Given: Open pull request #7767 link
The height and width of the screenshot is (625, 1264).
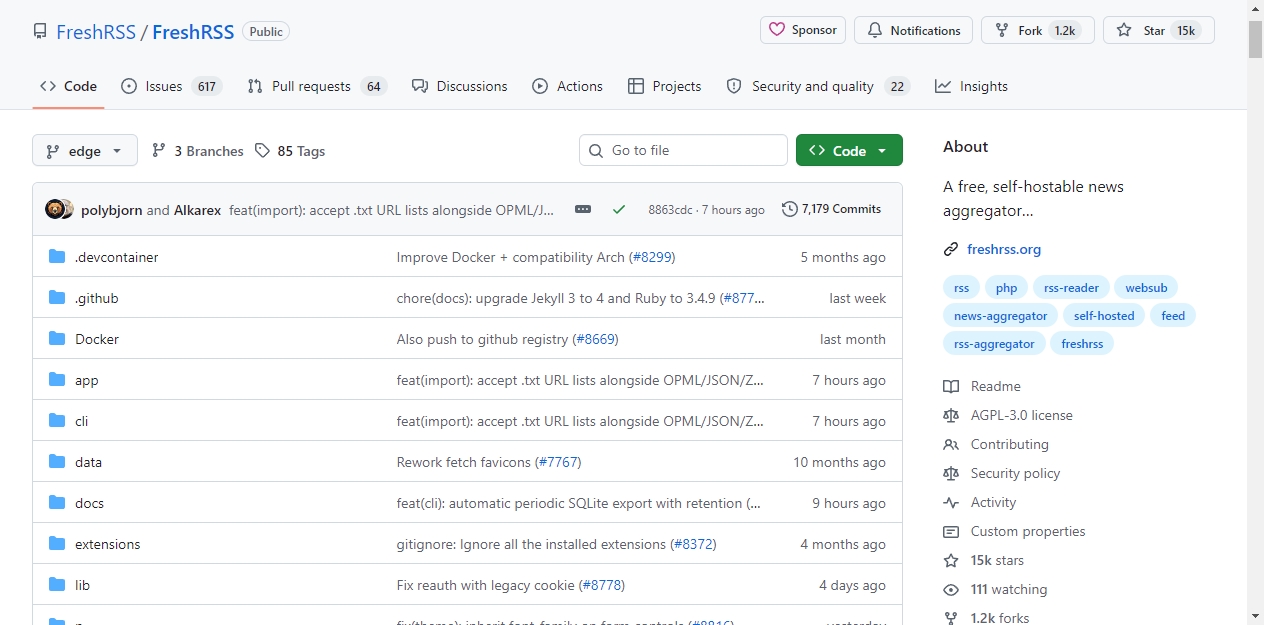Looking at the screenshot, I should [x=558, y=462].
